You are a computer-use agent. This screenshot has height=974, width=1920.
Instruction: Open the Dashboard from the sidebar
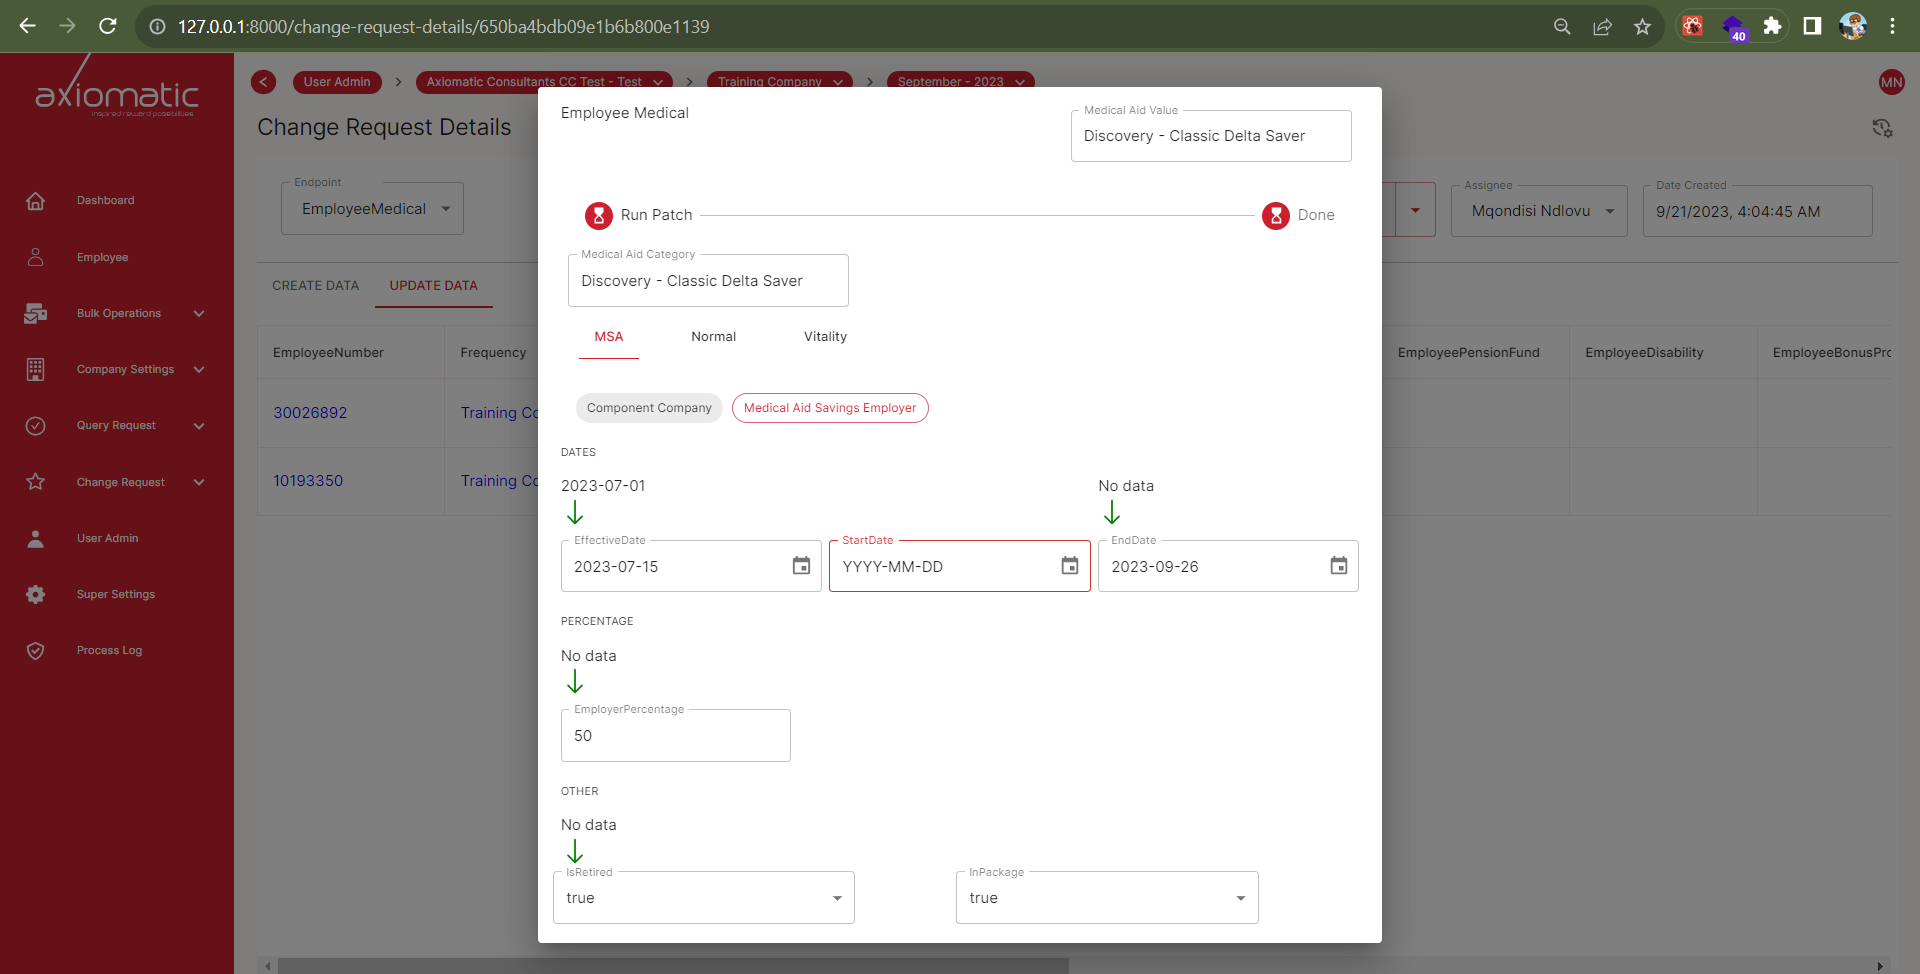(x=105, y=200)
